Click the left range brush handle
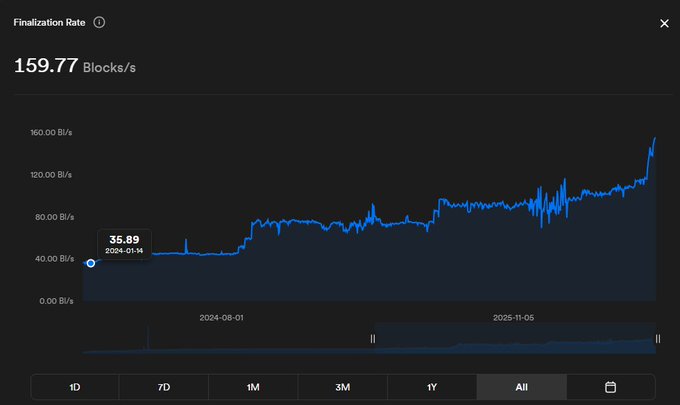 [x=373, y=339]
